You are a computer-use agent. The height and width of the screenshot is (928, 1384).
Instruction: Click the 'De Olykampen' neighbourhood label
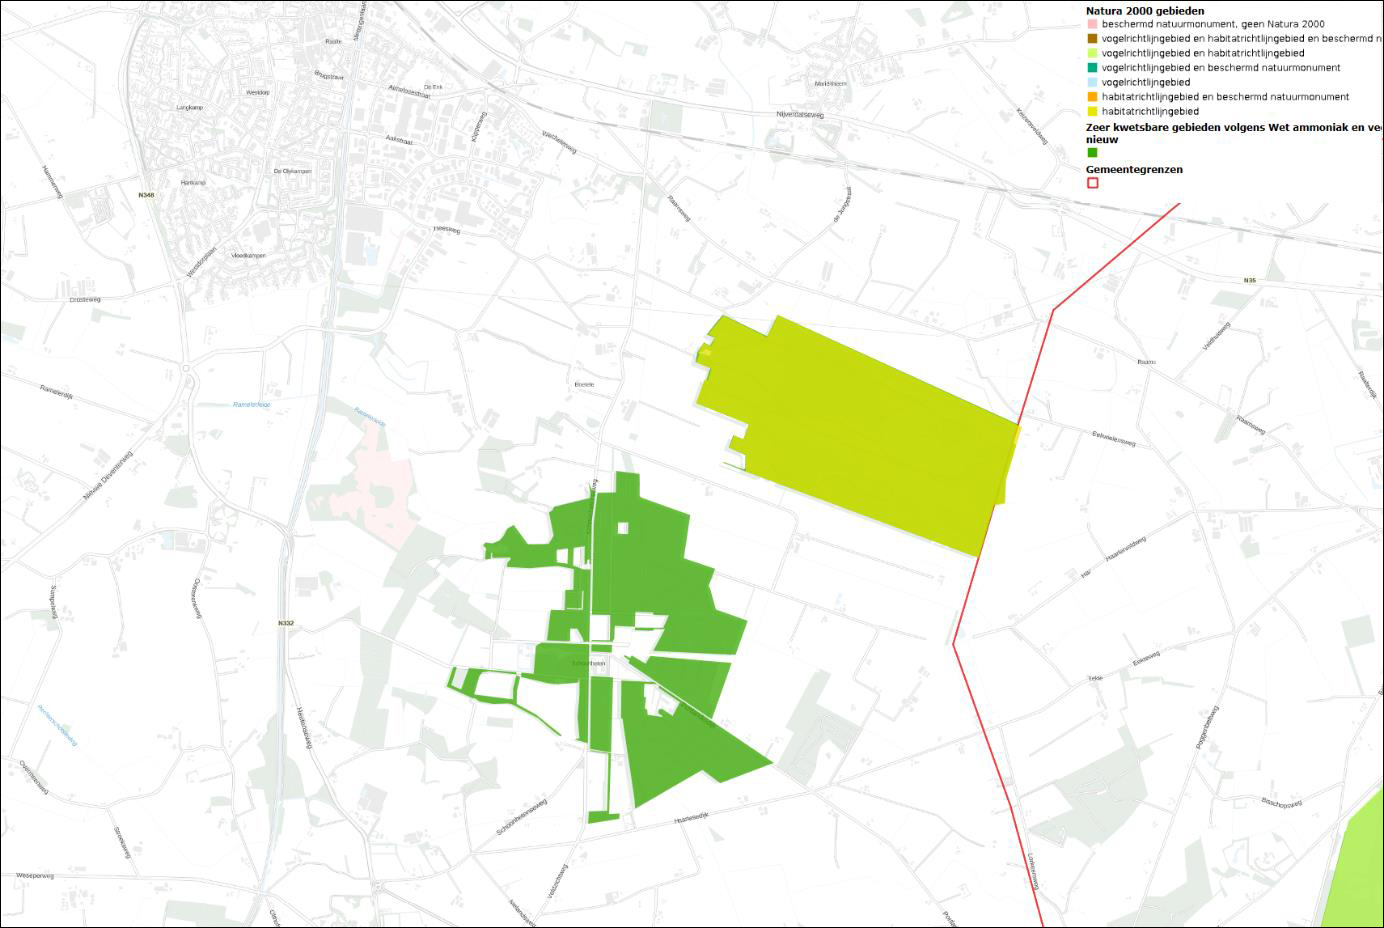click(x=292, y=171)
